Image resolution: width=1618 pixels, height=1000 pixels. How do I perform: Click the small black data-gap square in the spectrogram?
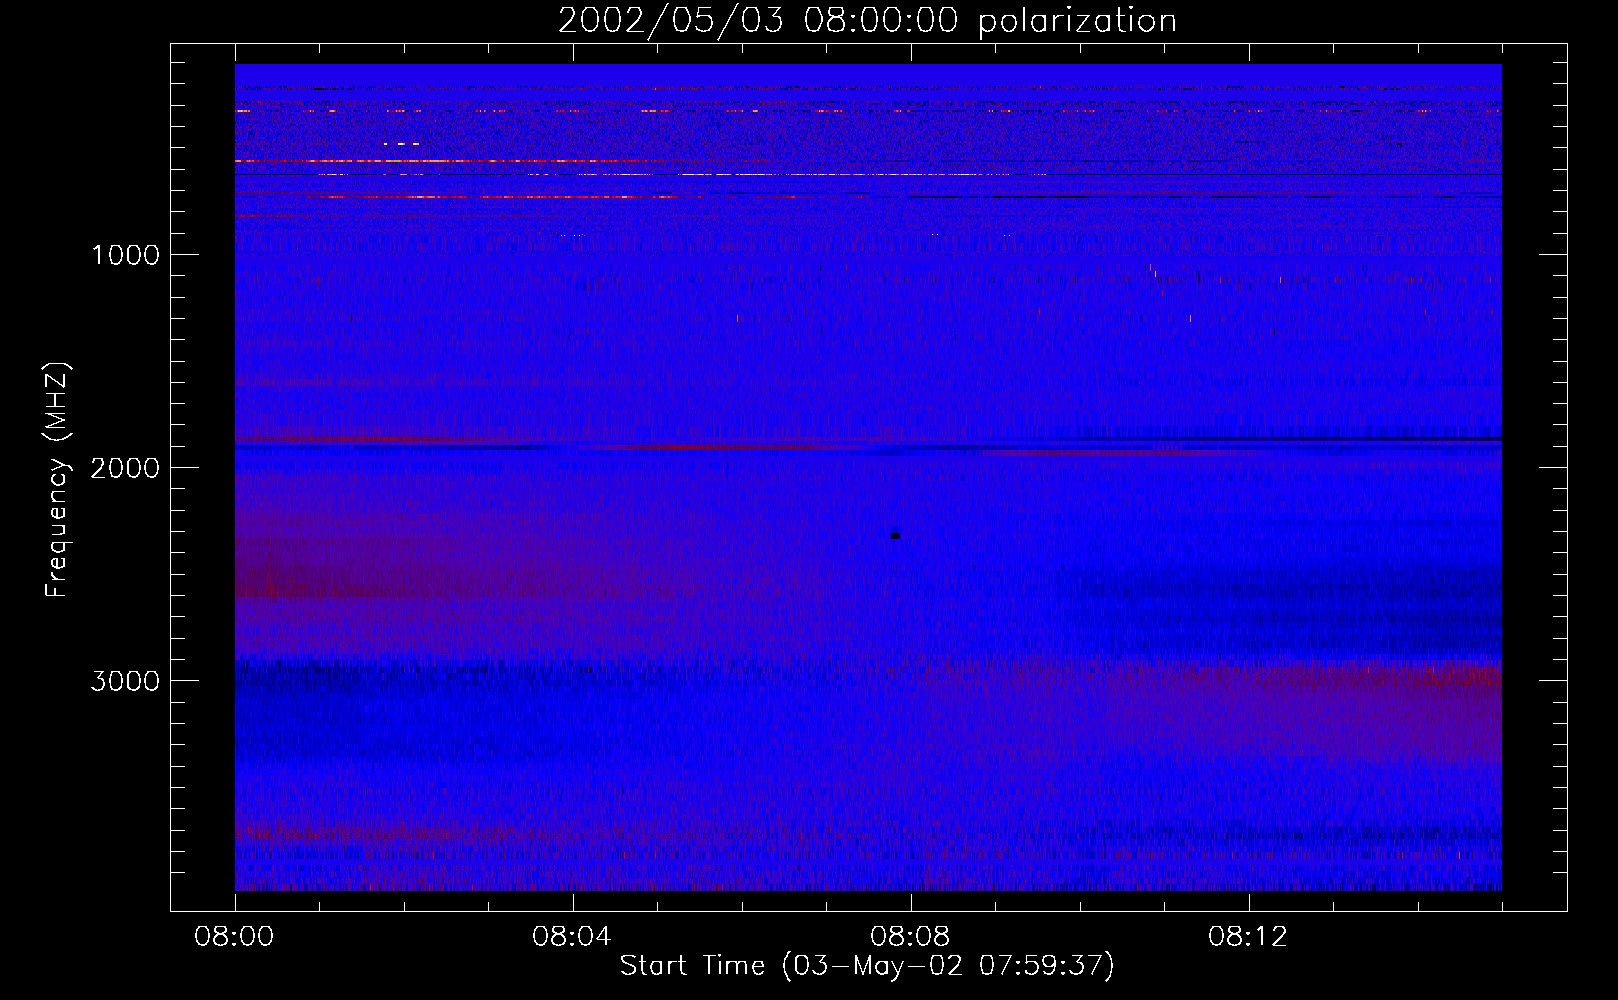(896, 536)
